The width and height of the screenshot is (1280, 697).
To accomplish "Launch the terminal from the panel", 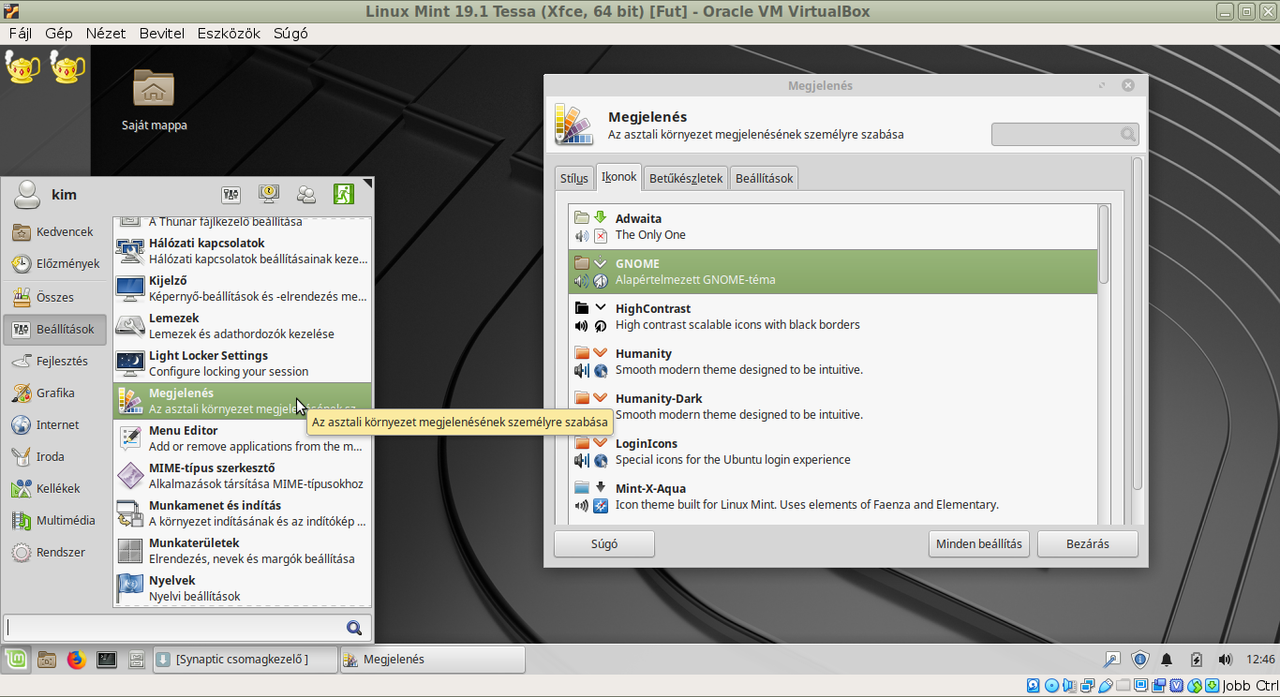I will [x=106, y=659].
